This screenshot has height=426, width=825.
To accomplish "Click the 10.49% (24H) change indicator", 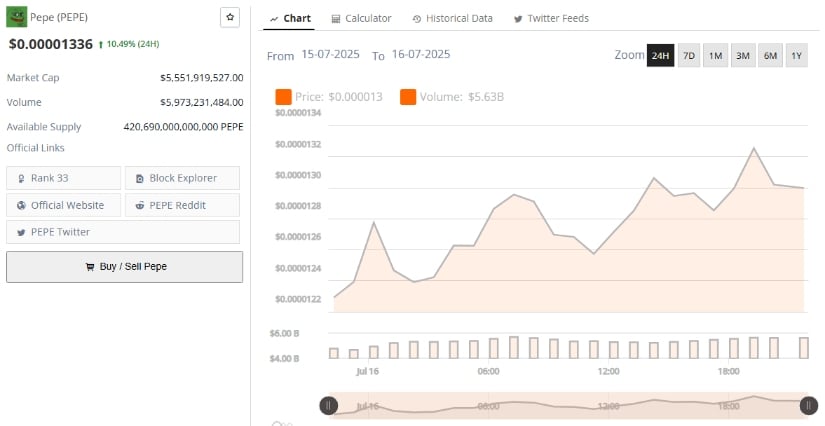I will 129,44.
